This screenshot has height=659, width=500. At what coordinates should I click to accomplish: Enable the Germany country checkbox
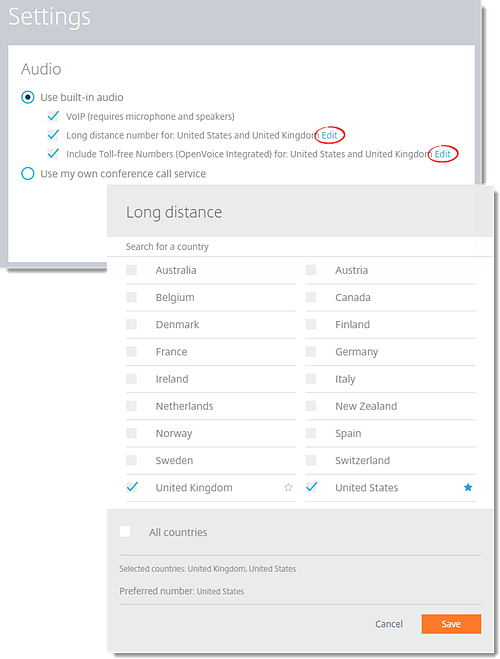311,351
